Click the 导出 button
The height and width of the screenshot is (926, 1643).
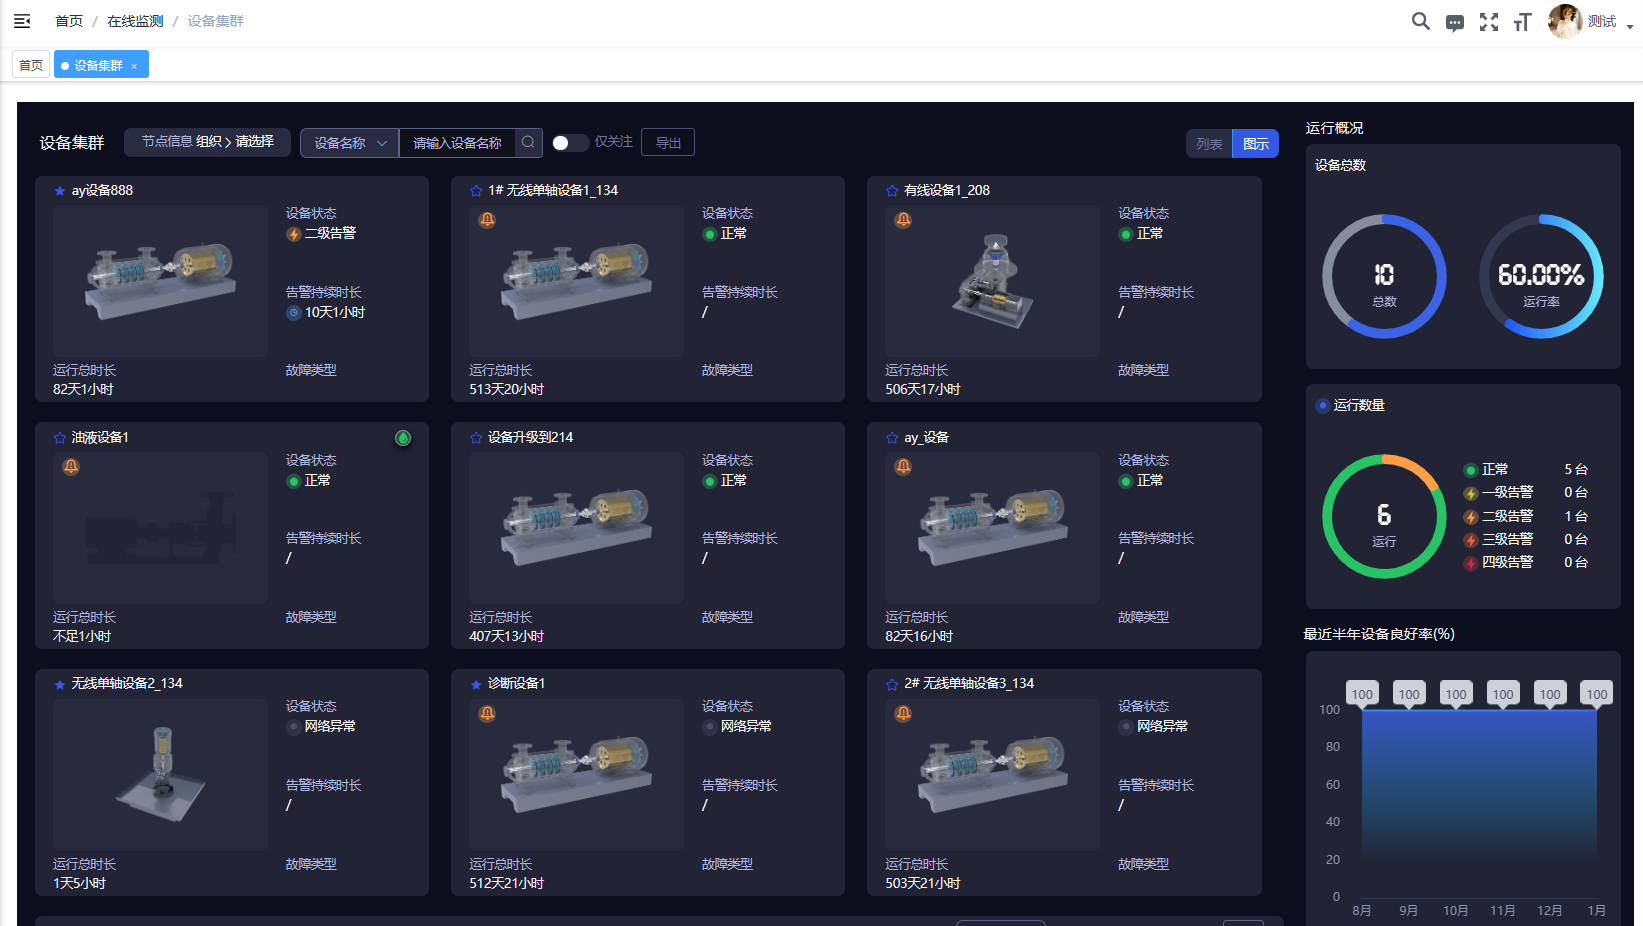668,143
